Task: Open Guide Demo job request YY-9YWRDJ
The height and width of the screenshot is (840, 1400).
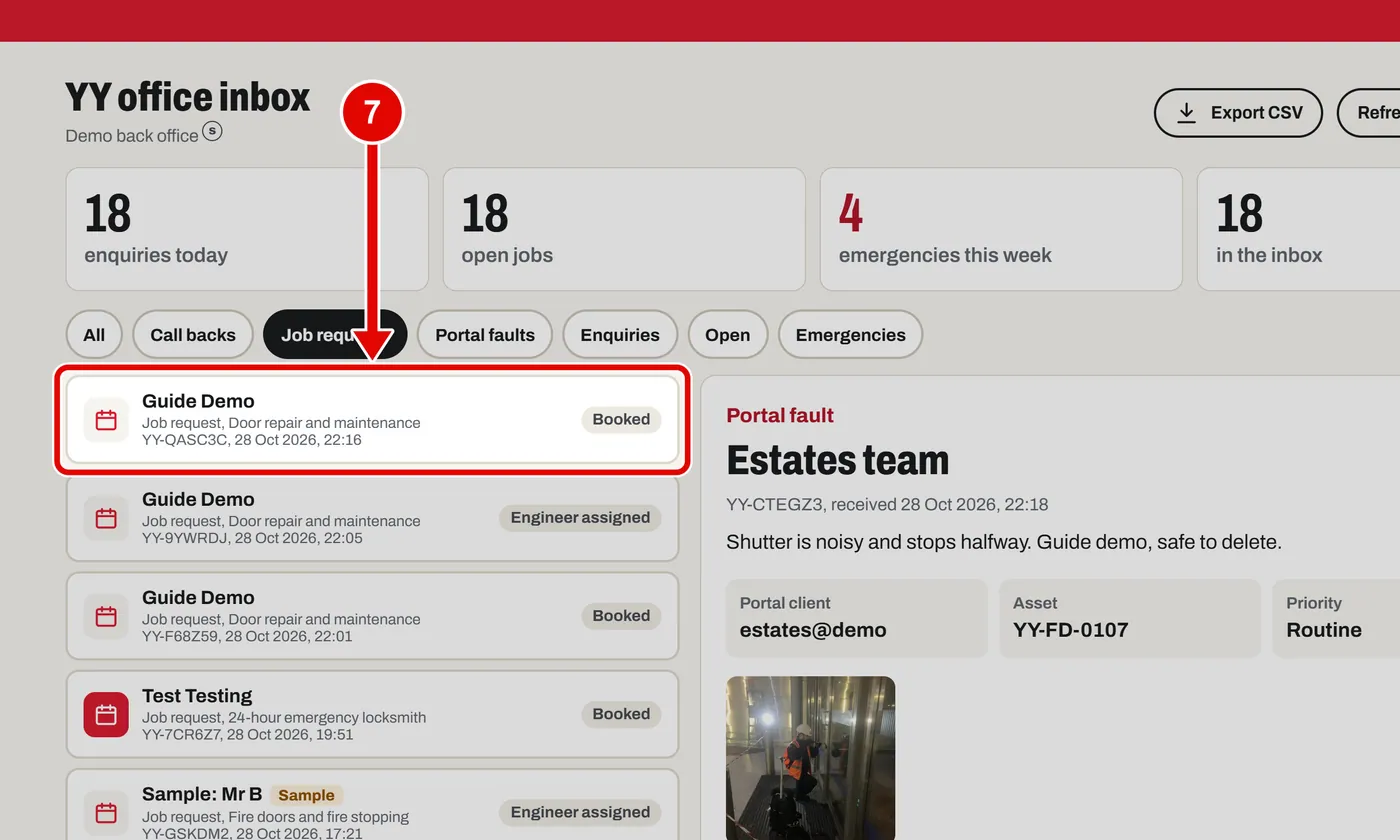Action: (x=372, y=518)
